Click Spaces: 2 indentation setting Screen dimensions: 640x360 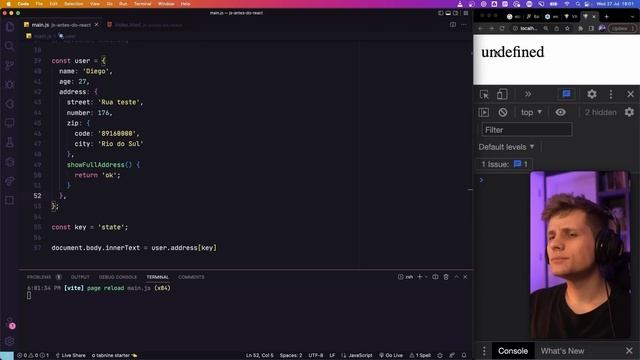[x=291, y=356]
